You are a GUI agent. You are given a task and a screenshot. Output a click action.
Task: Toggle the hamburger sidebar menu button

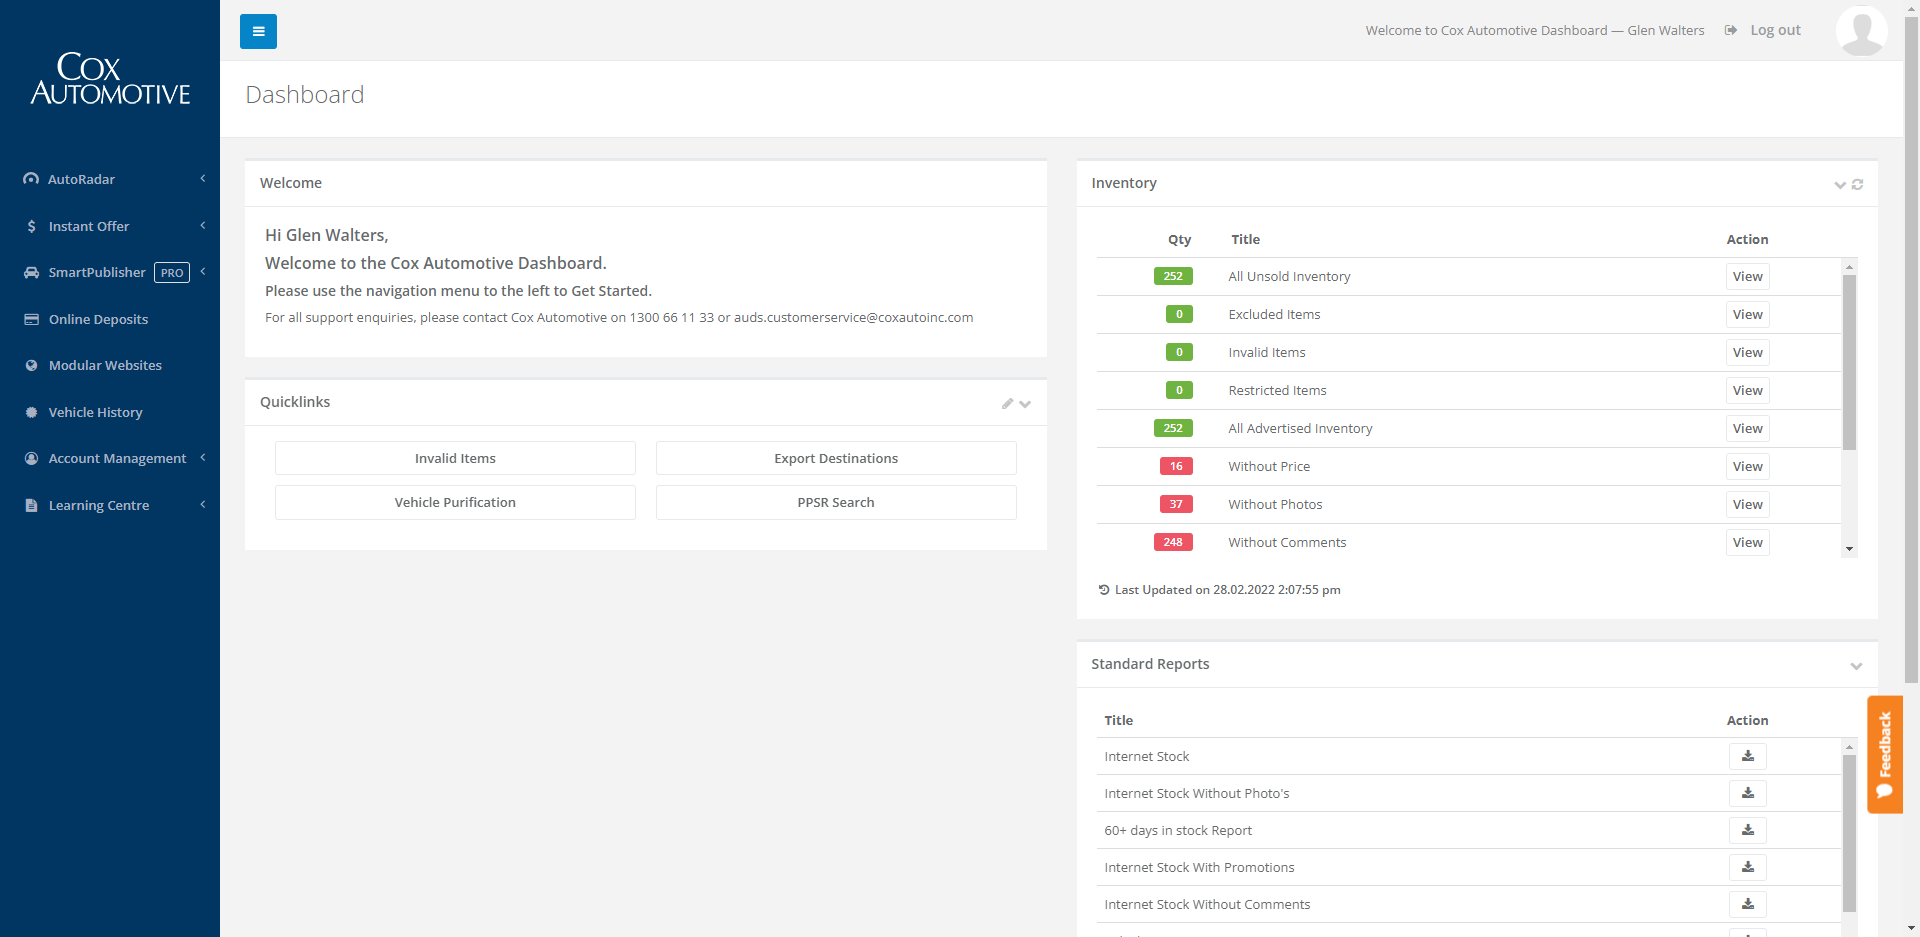tap(258, 31)
